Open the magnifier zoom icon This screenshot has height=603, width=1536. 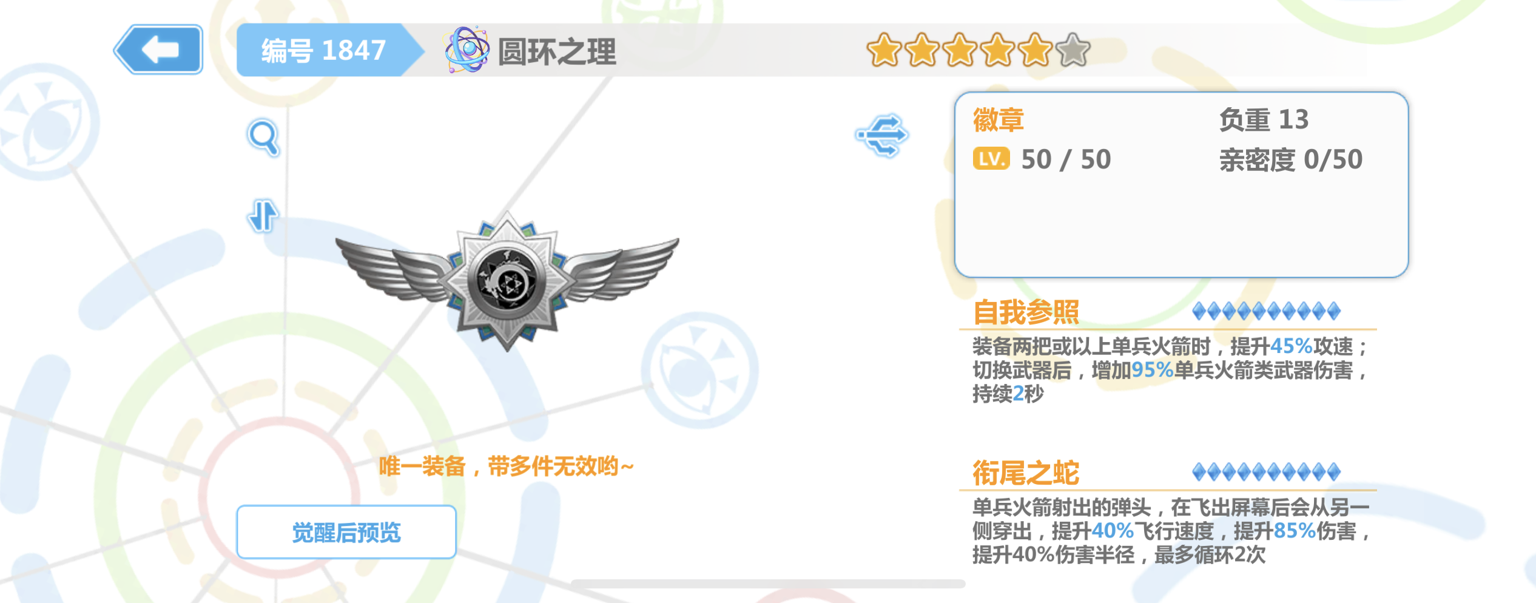[263, 138]
